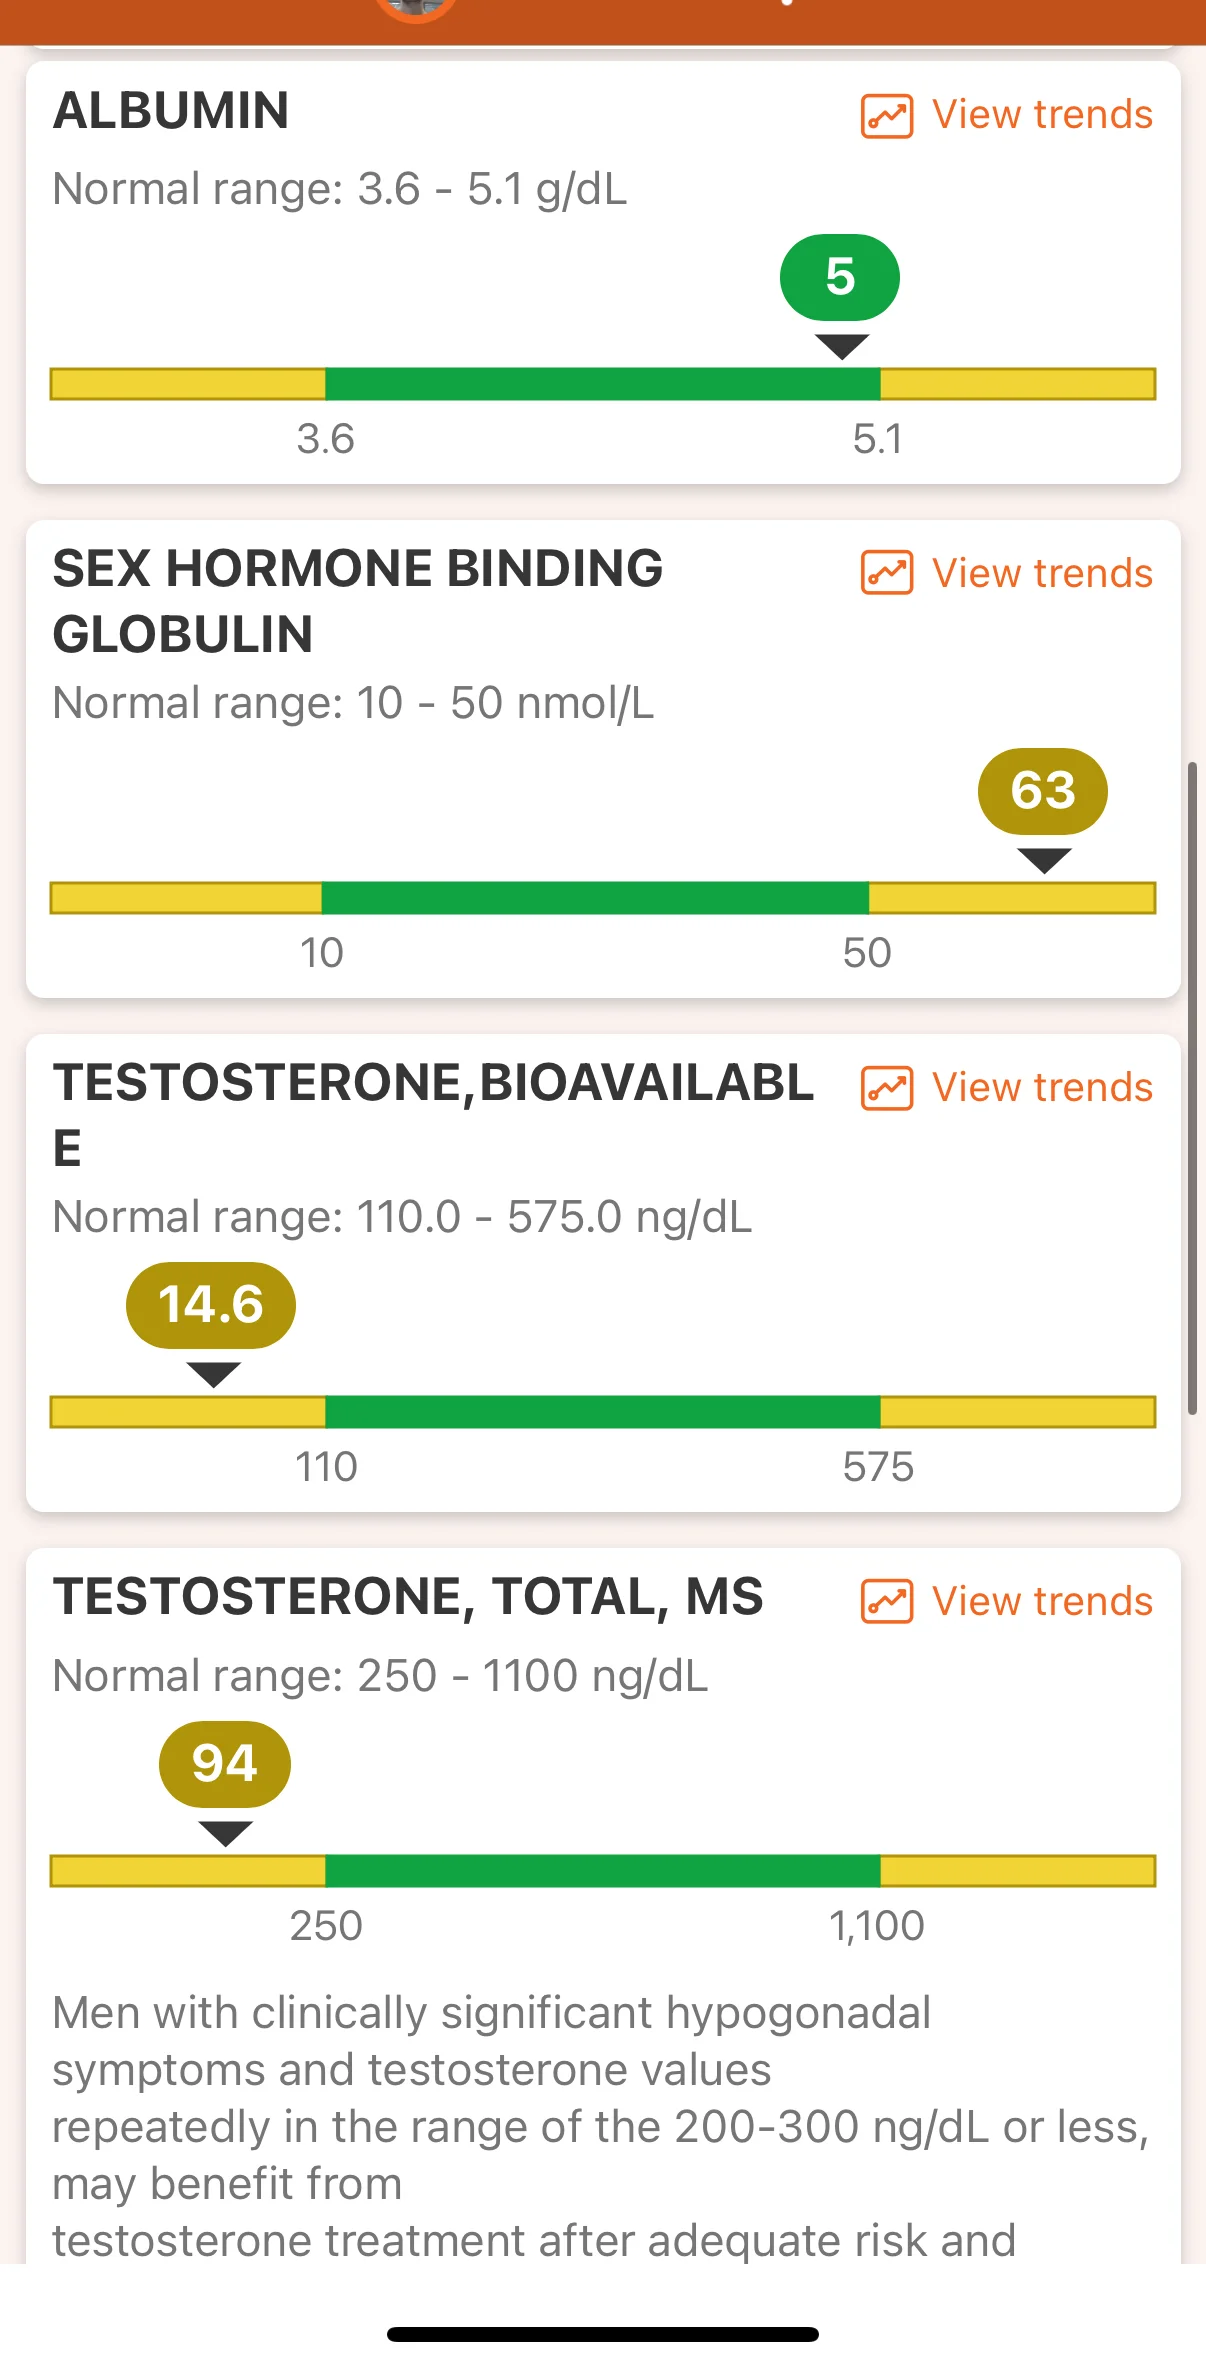This screenshot has height=2366, width=1206.
Task: Tap the green 5 Albumin value badge
Action: [x=840, y=277]
